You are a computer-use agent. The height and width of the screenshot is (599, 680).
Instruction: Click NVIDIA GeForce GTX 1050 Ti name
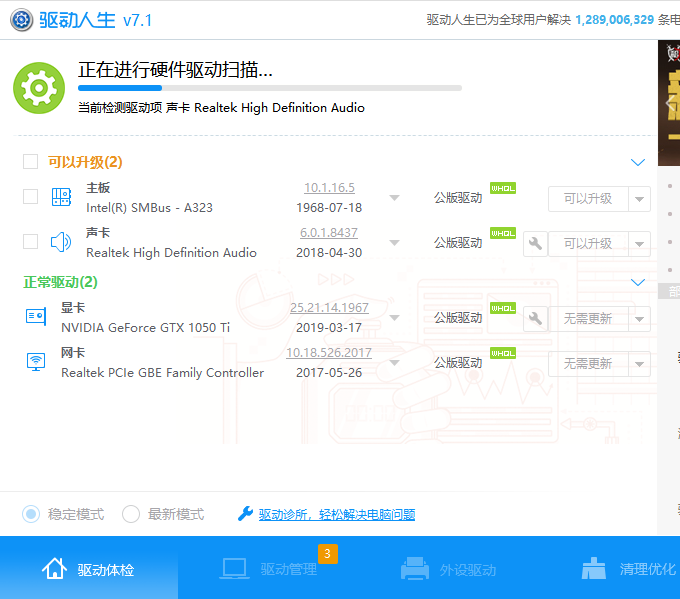[x=146, y=327]
